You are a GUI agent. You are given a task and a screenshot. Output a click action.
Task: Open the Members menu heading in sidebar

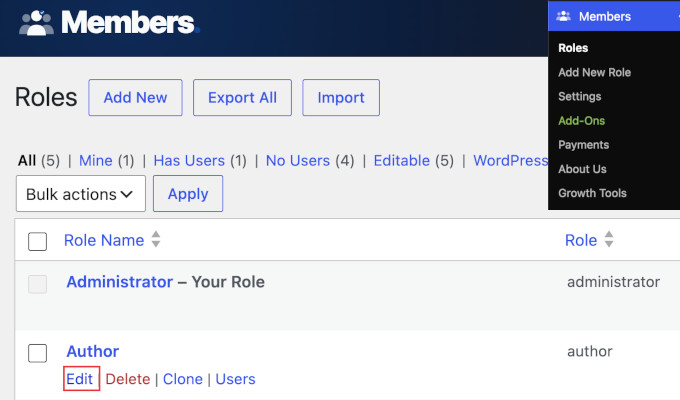point(614,16)
